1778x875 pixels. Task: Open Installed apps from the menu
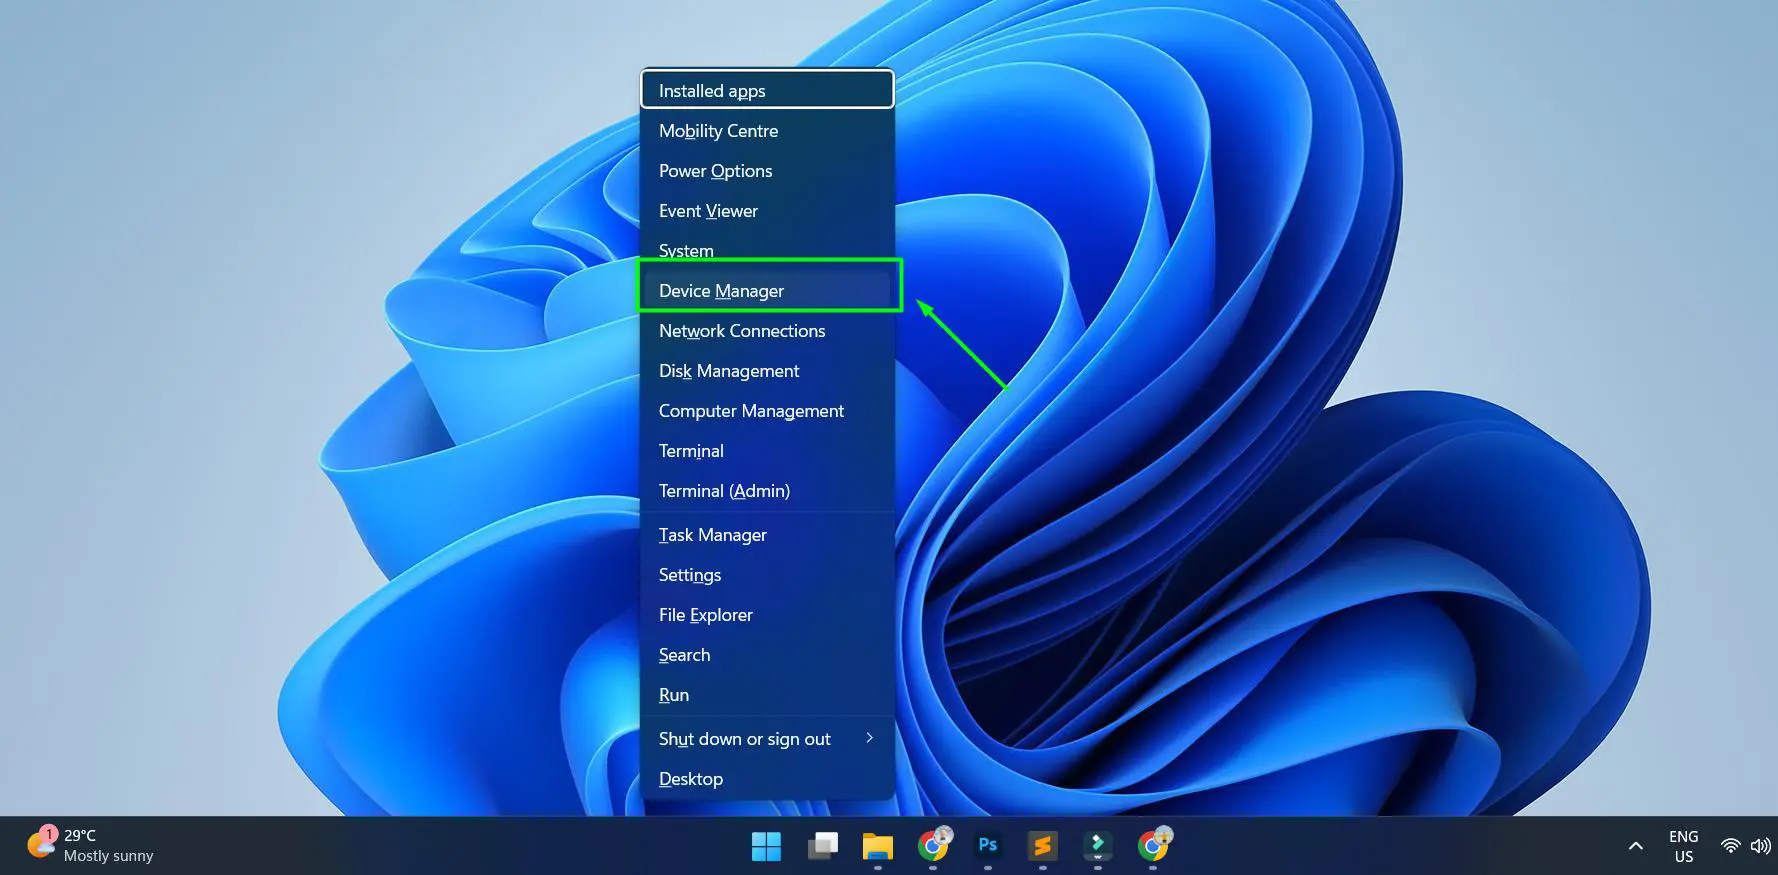[x=767, y=90]
